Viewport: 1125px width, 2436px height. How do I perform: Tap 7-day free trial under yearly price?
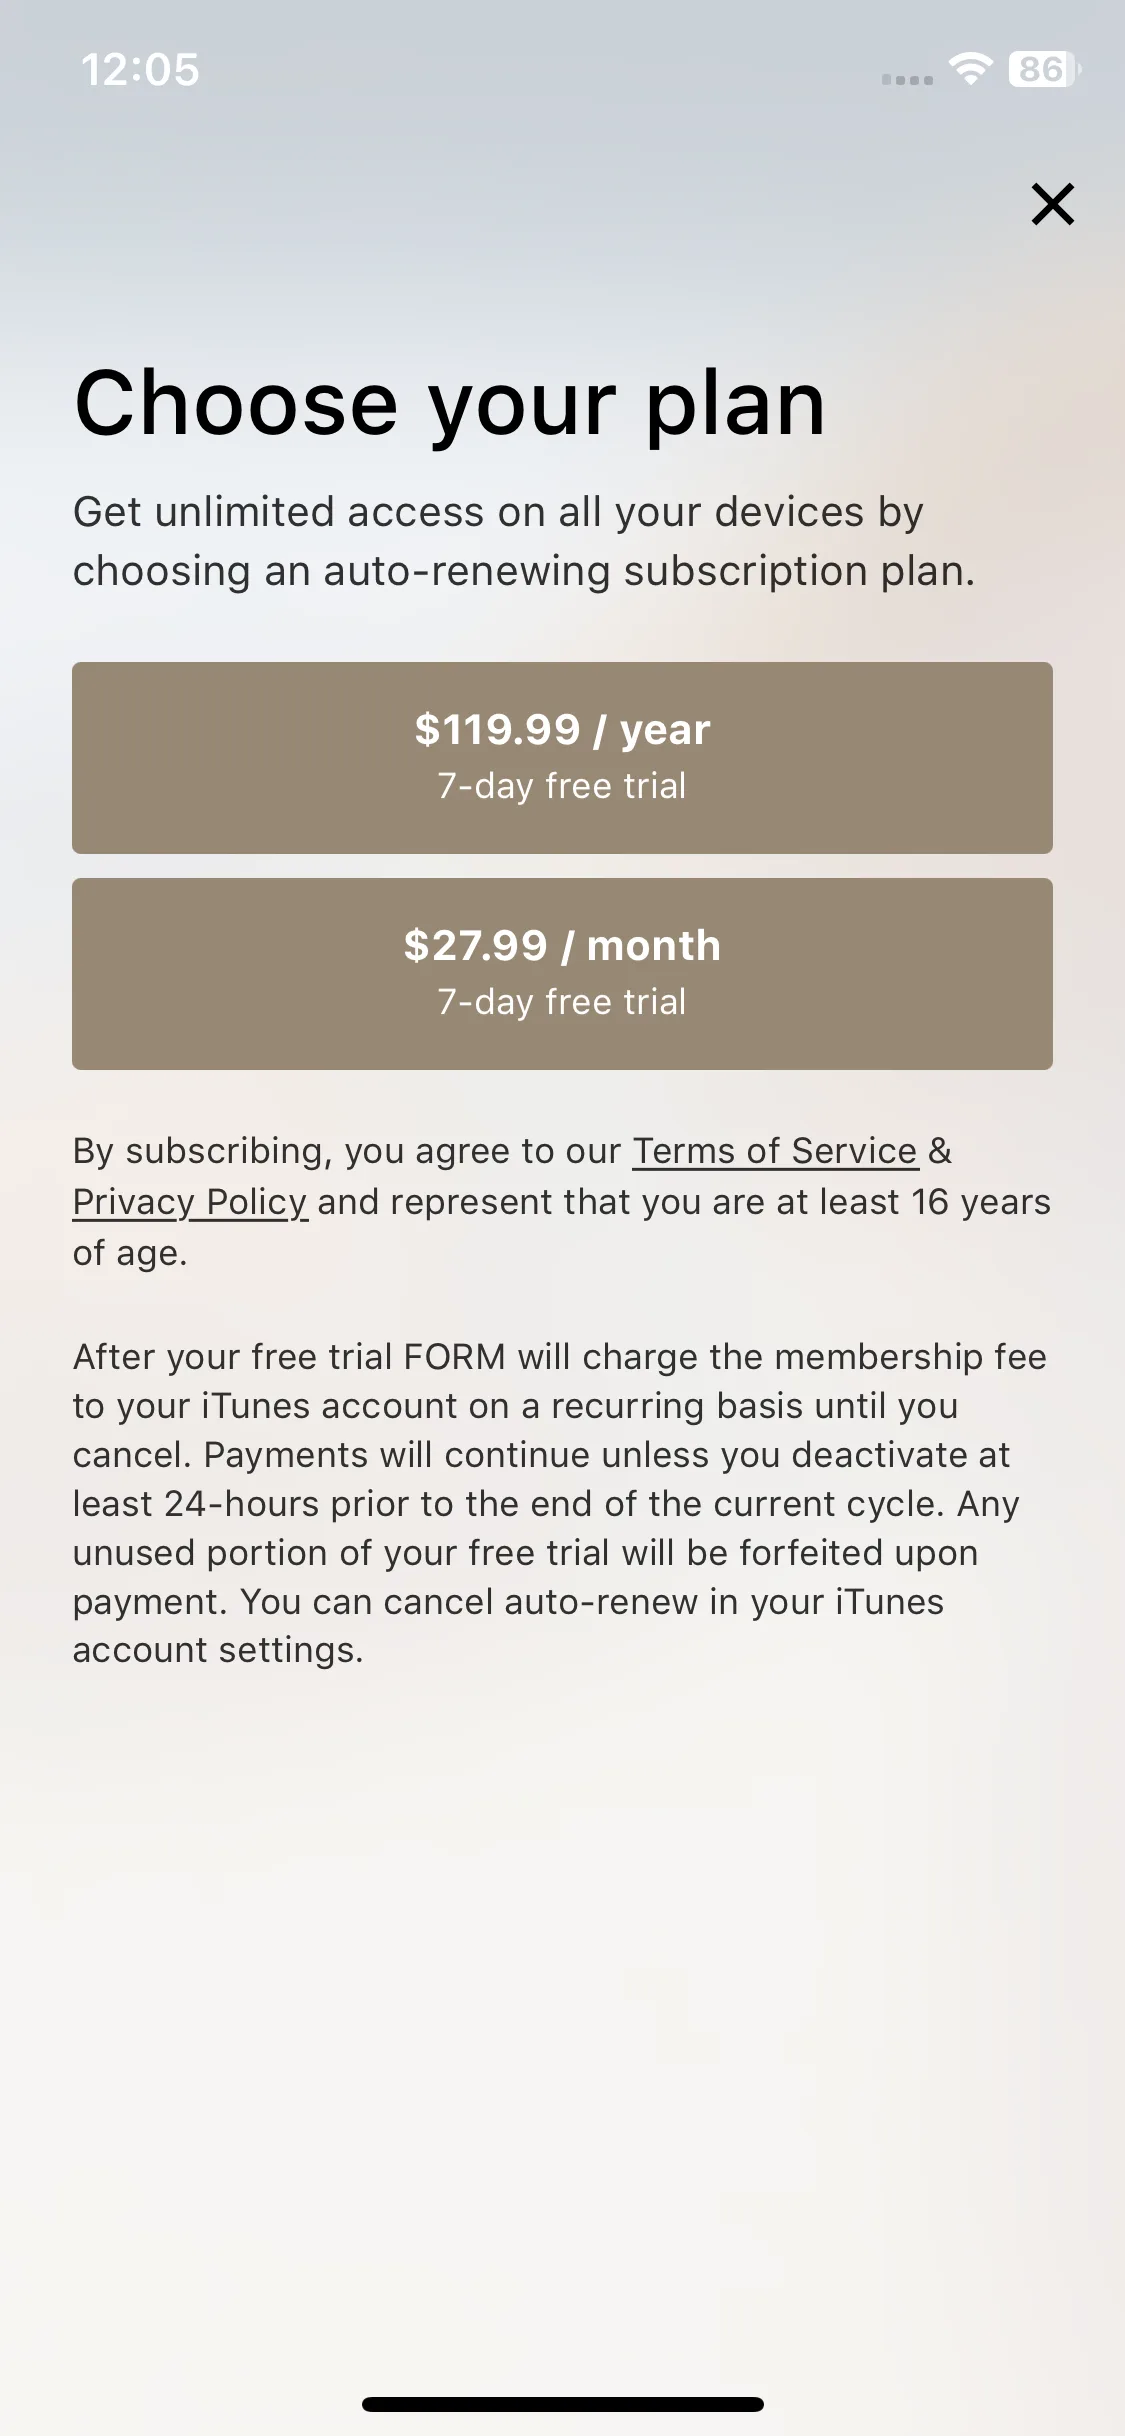tap(562, 786)
